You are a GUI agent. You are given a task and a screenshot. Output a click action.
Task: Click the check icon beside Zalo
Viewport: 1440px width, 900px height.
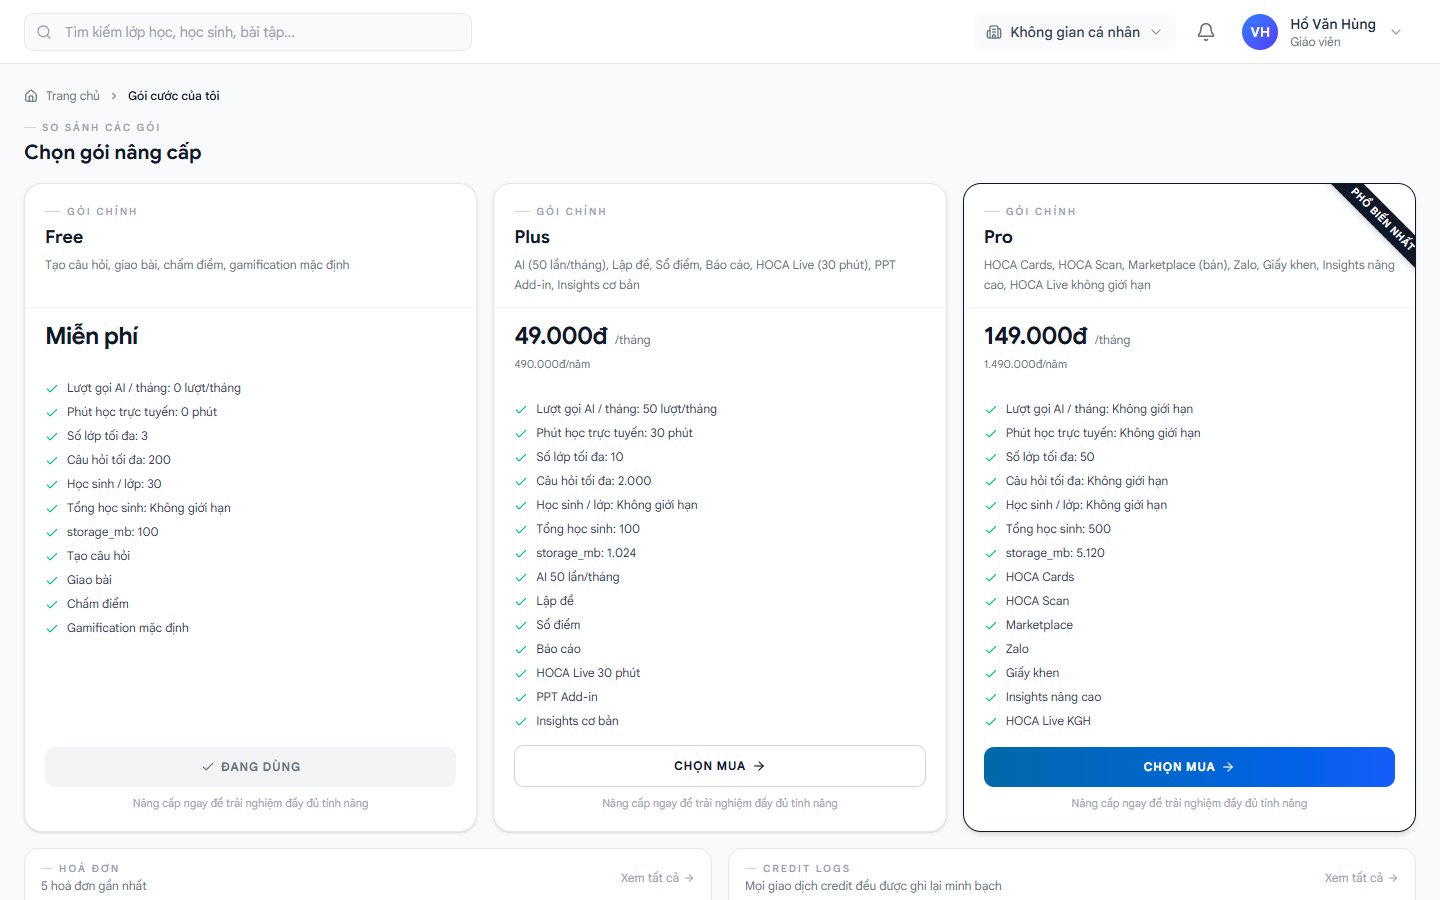tap(991, 649)
